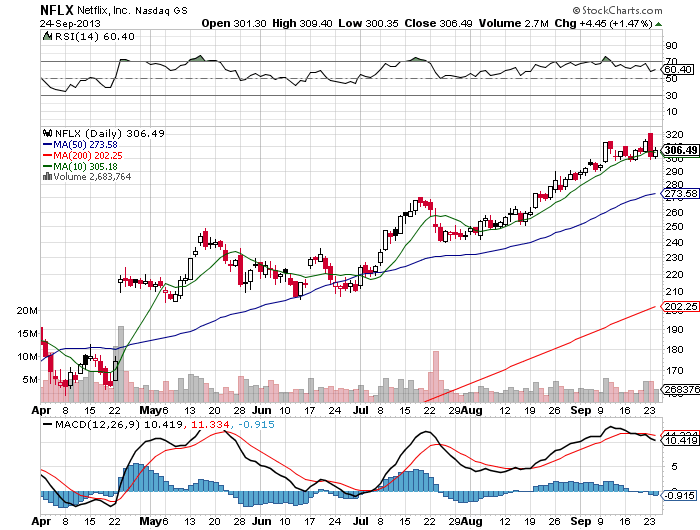Screen dimensions: 700x530
Task: Click the 'Chg +4.45 (+1.47%)' value
Action: (604, 23)
